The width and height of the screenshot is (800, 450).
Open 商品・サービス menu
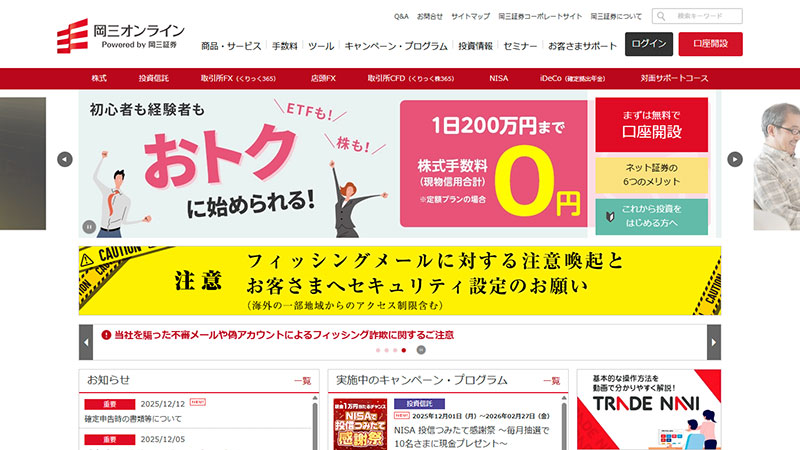coord(231,46)
